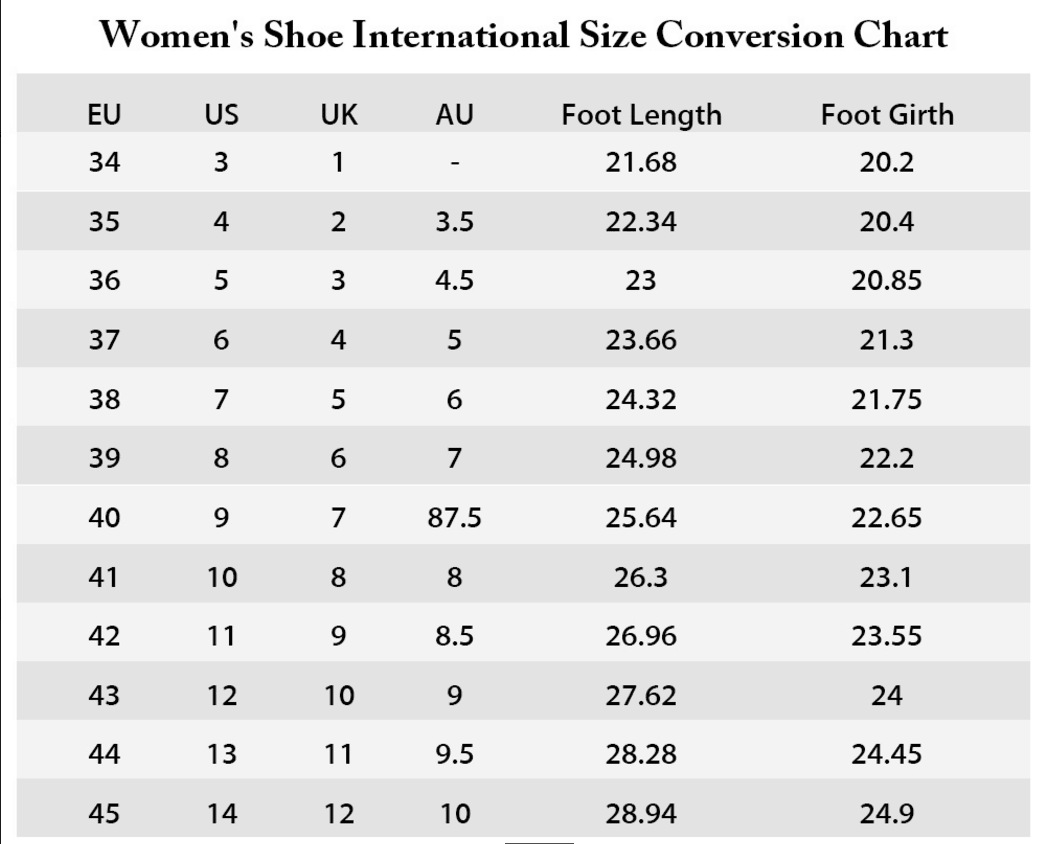Click the foot length value 21.68

[641, 161]
